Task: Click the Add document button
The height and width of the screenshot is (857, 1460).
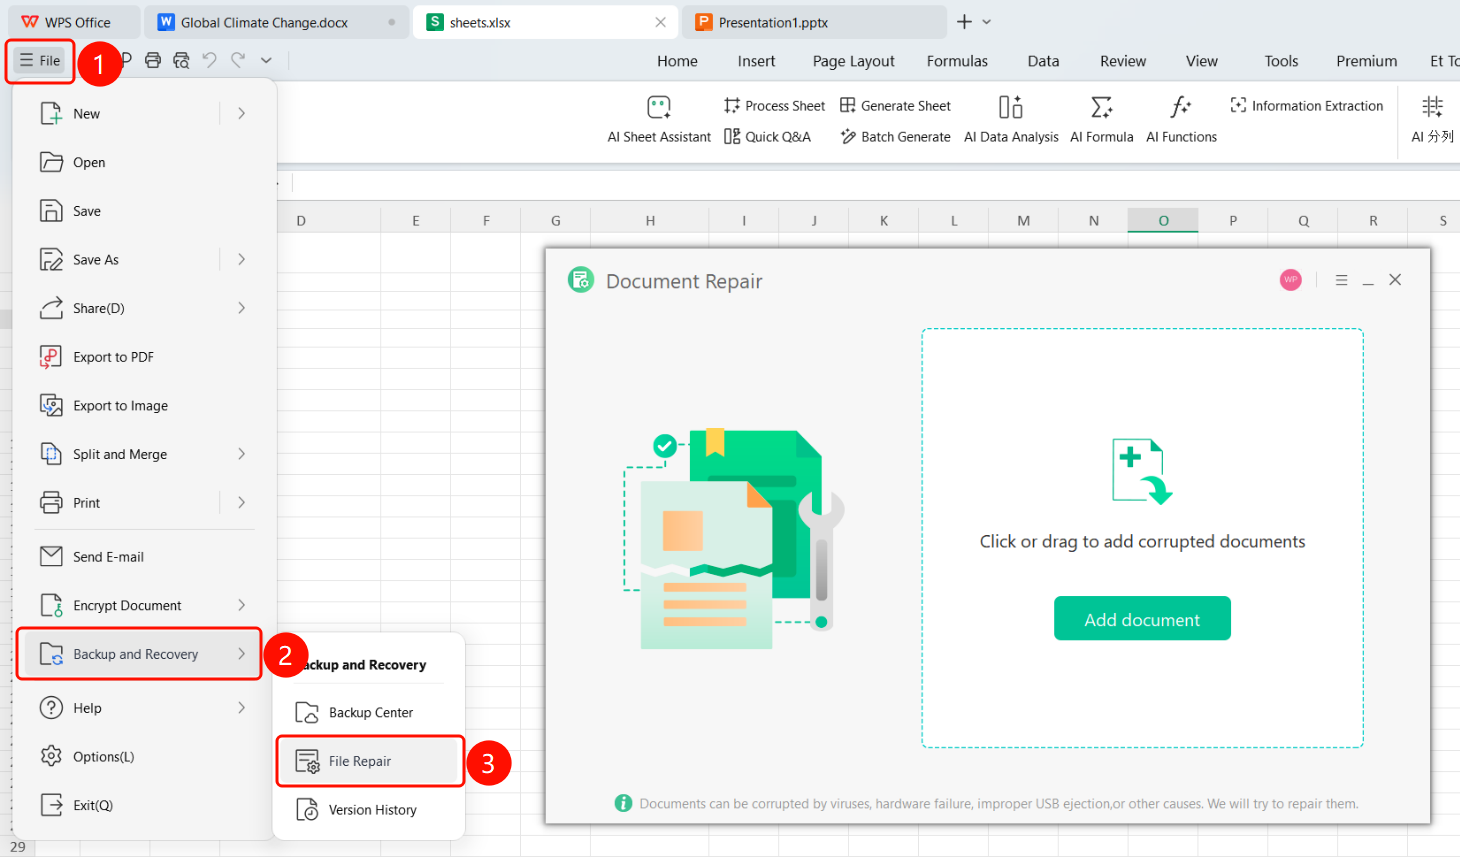Action: coord(1142,619)
